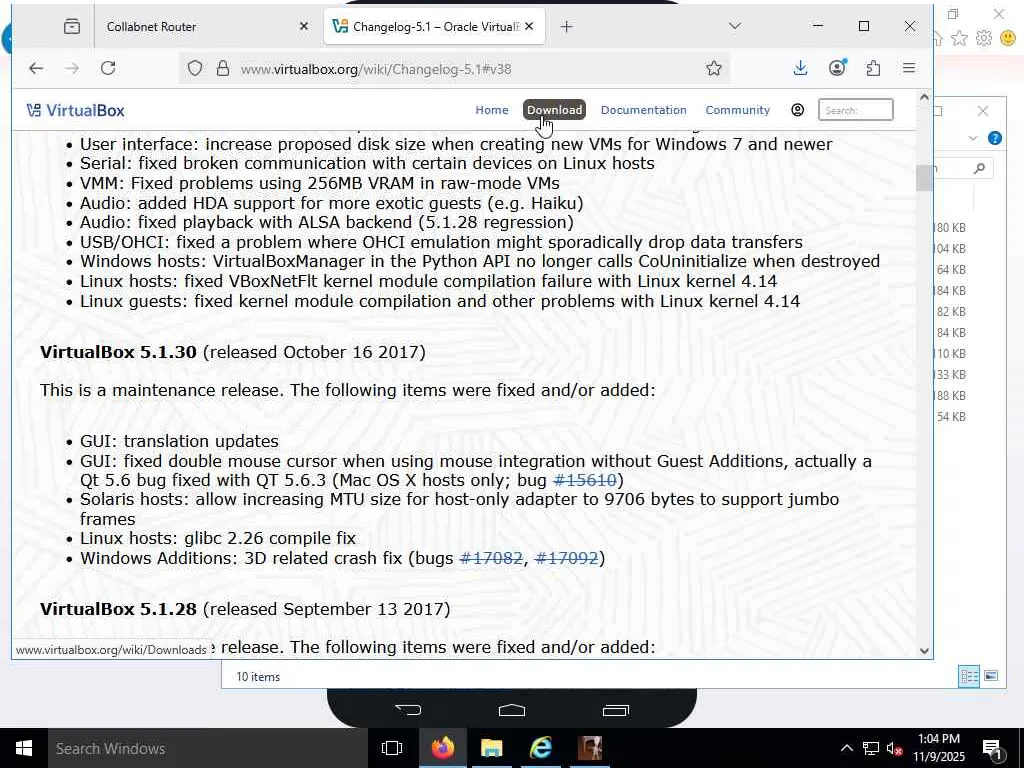Expand the ribbon chevron in the background file window
Viewport: 1024px width, 768px height.
(972, 138)
